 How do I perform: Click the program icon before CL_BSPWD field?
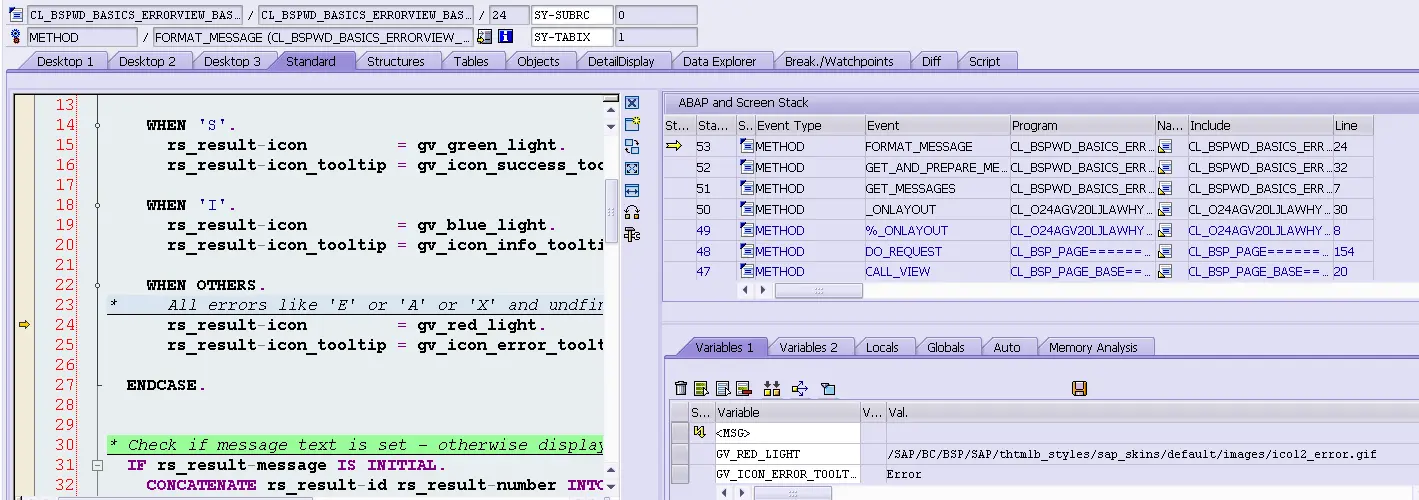tap(16, 15)
